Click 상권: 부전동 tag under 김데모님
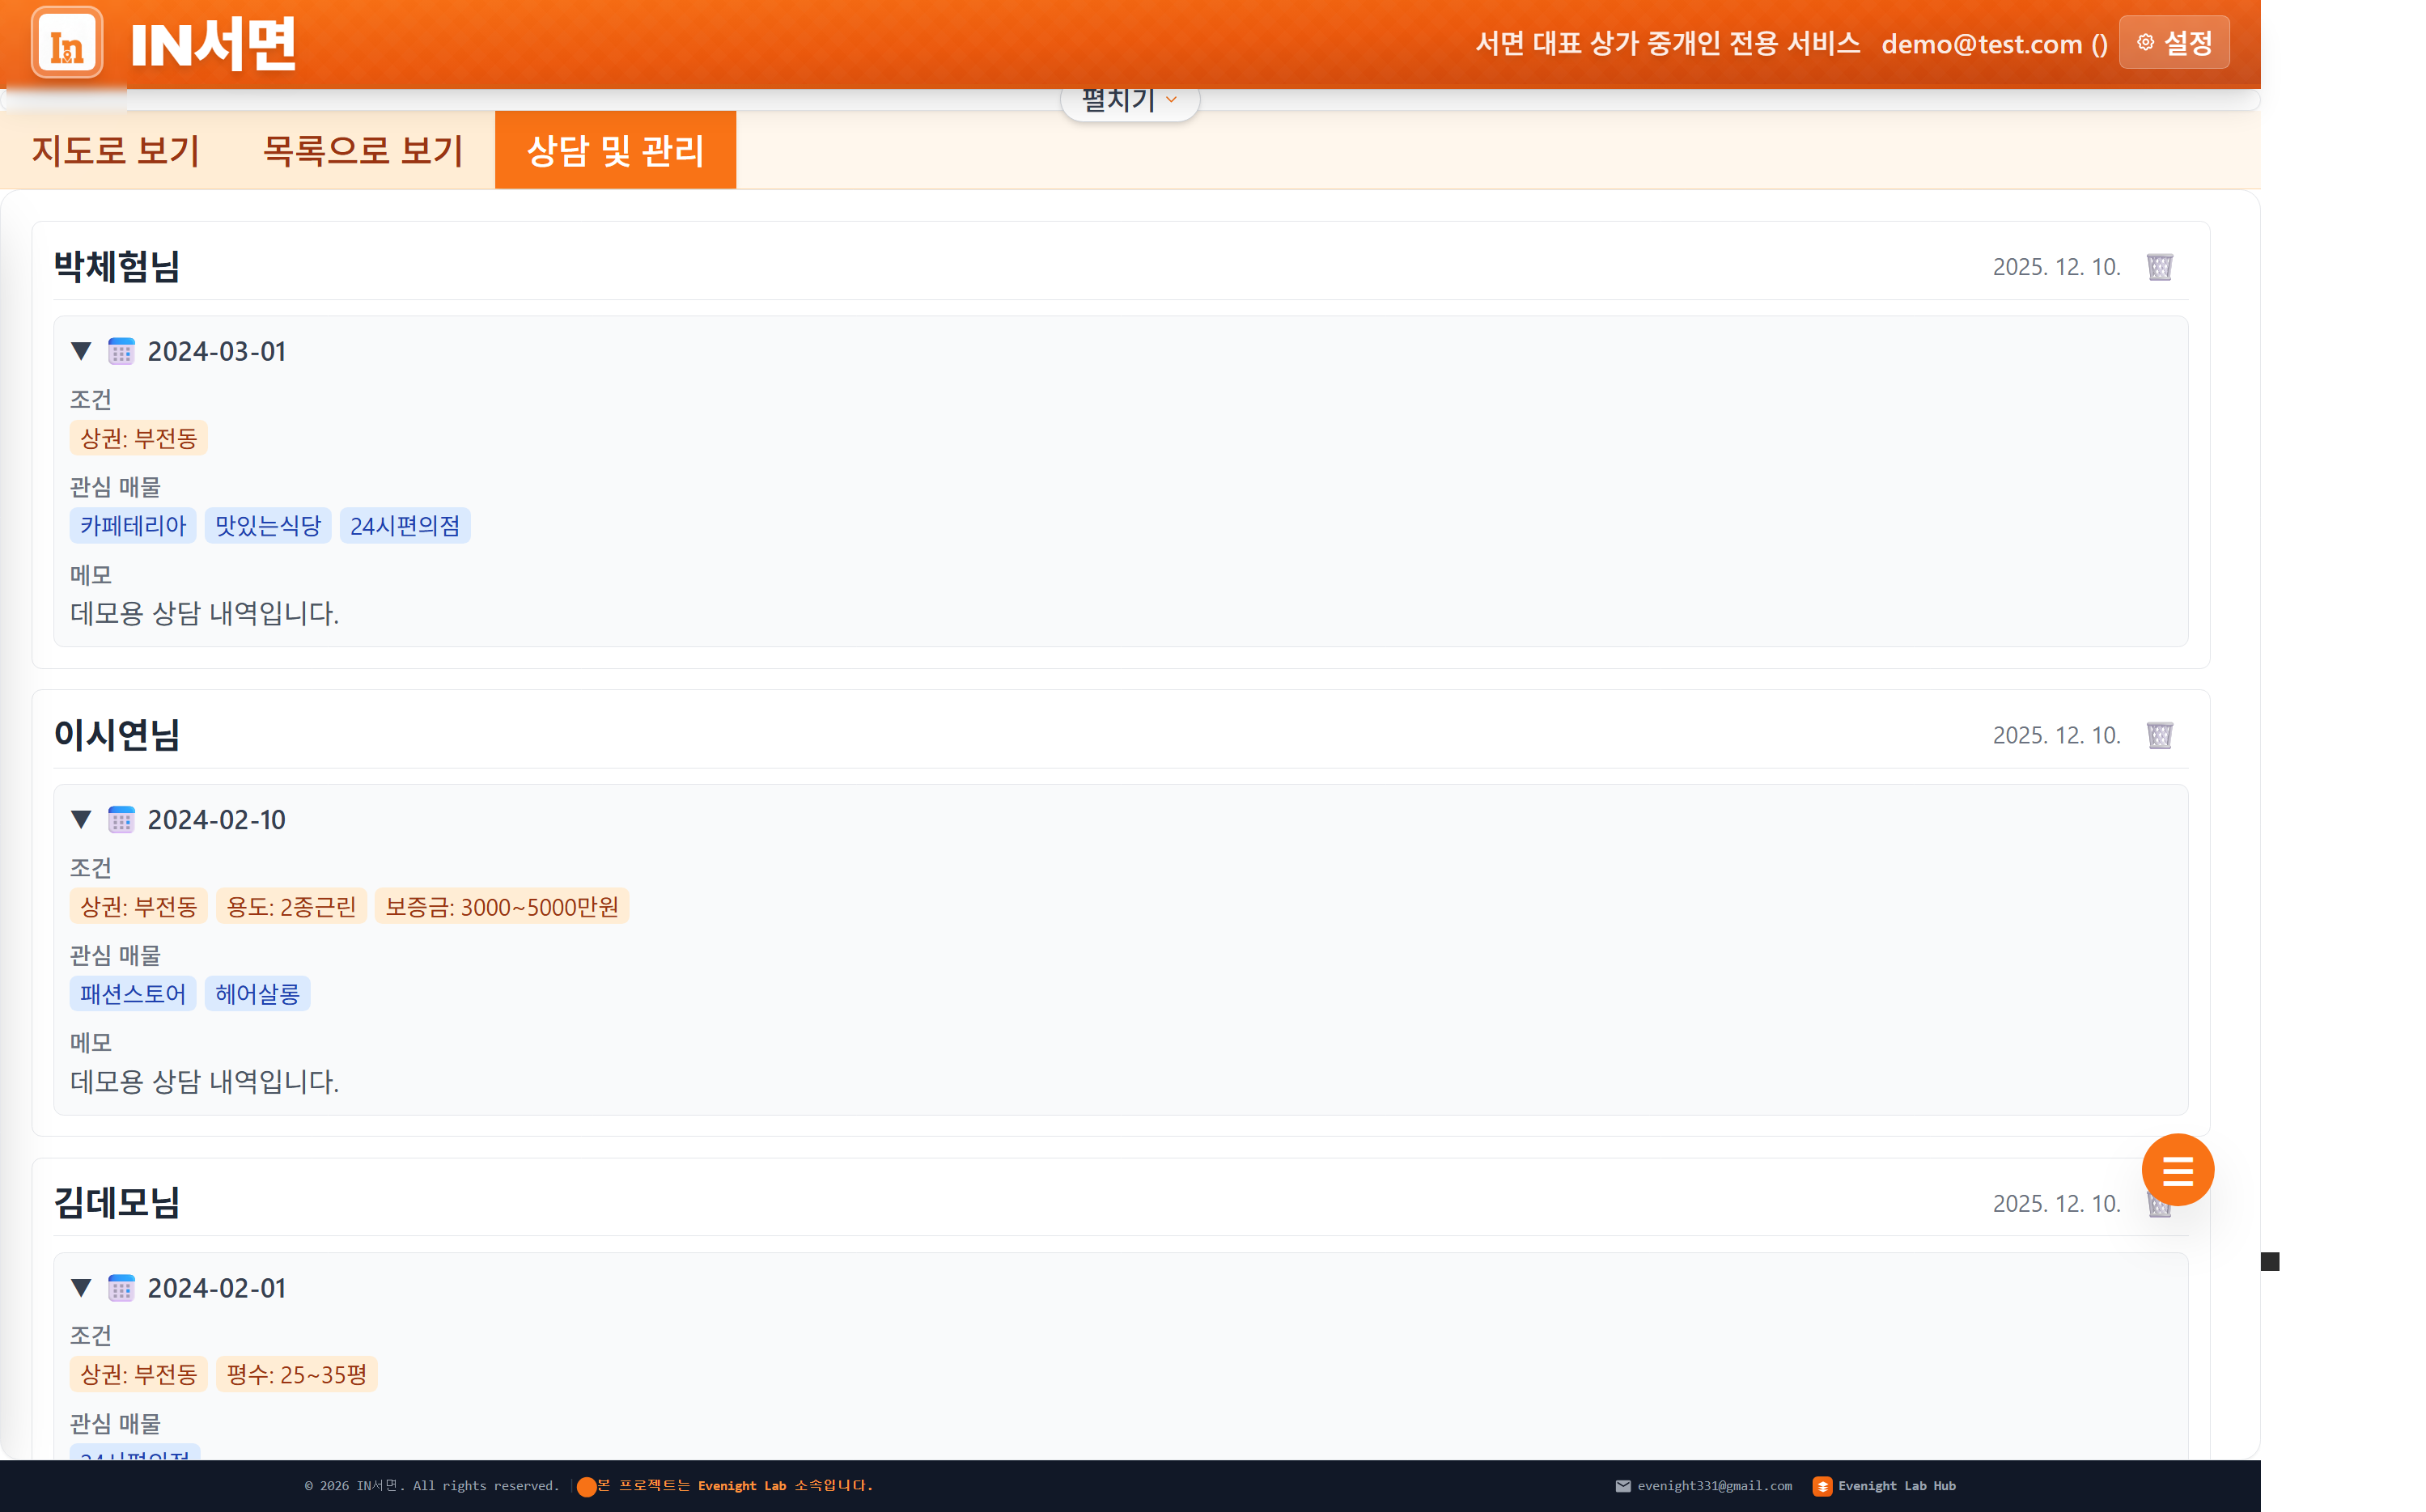2426x1512 pixels. pyautogui.click(x=138, y=1375)
